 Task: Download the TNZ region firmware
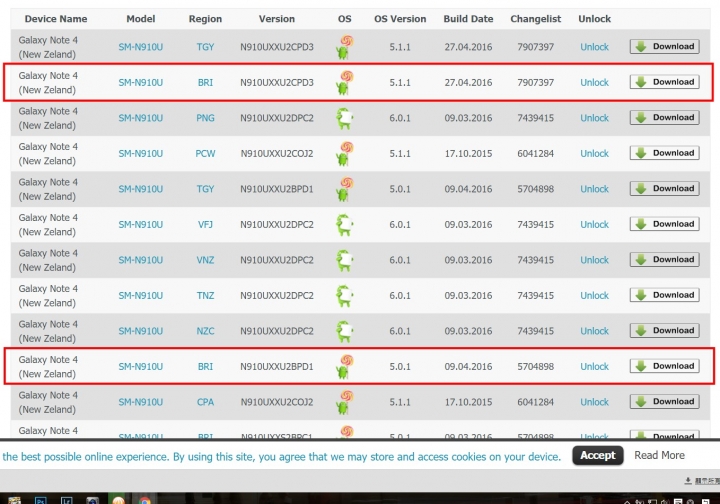[664, 295]
